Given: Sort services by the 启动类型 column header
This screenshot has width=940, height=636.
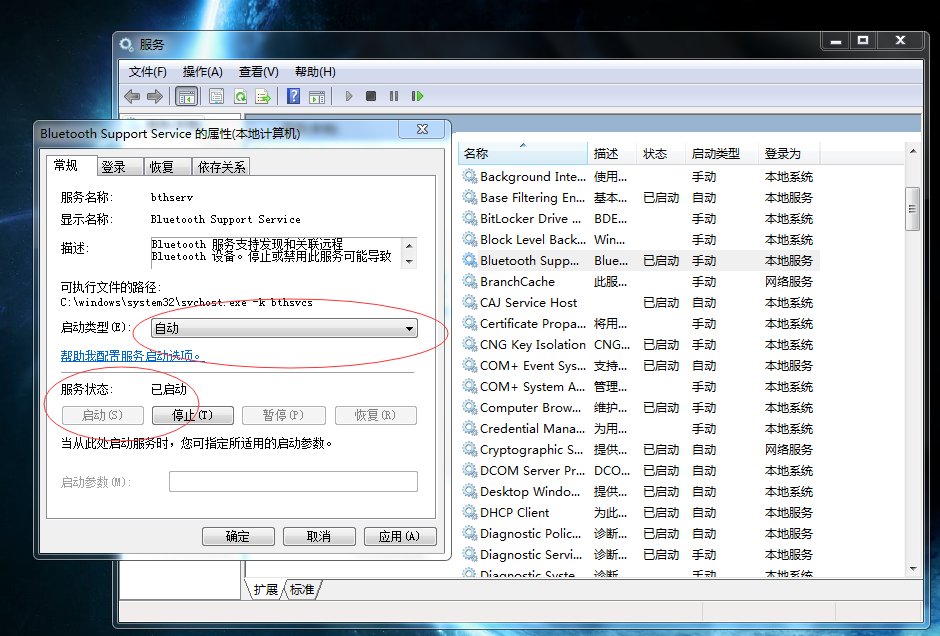Looking at the screenshot, I should [715, 153].
